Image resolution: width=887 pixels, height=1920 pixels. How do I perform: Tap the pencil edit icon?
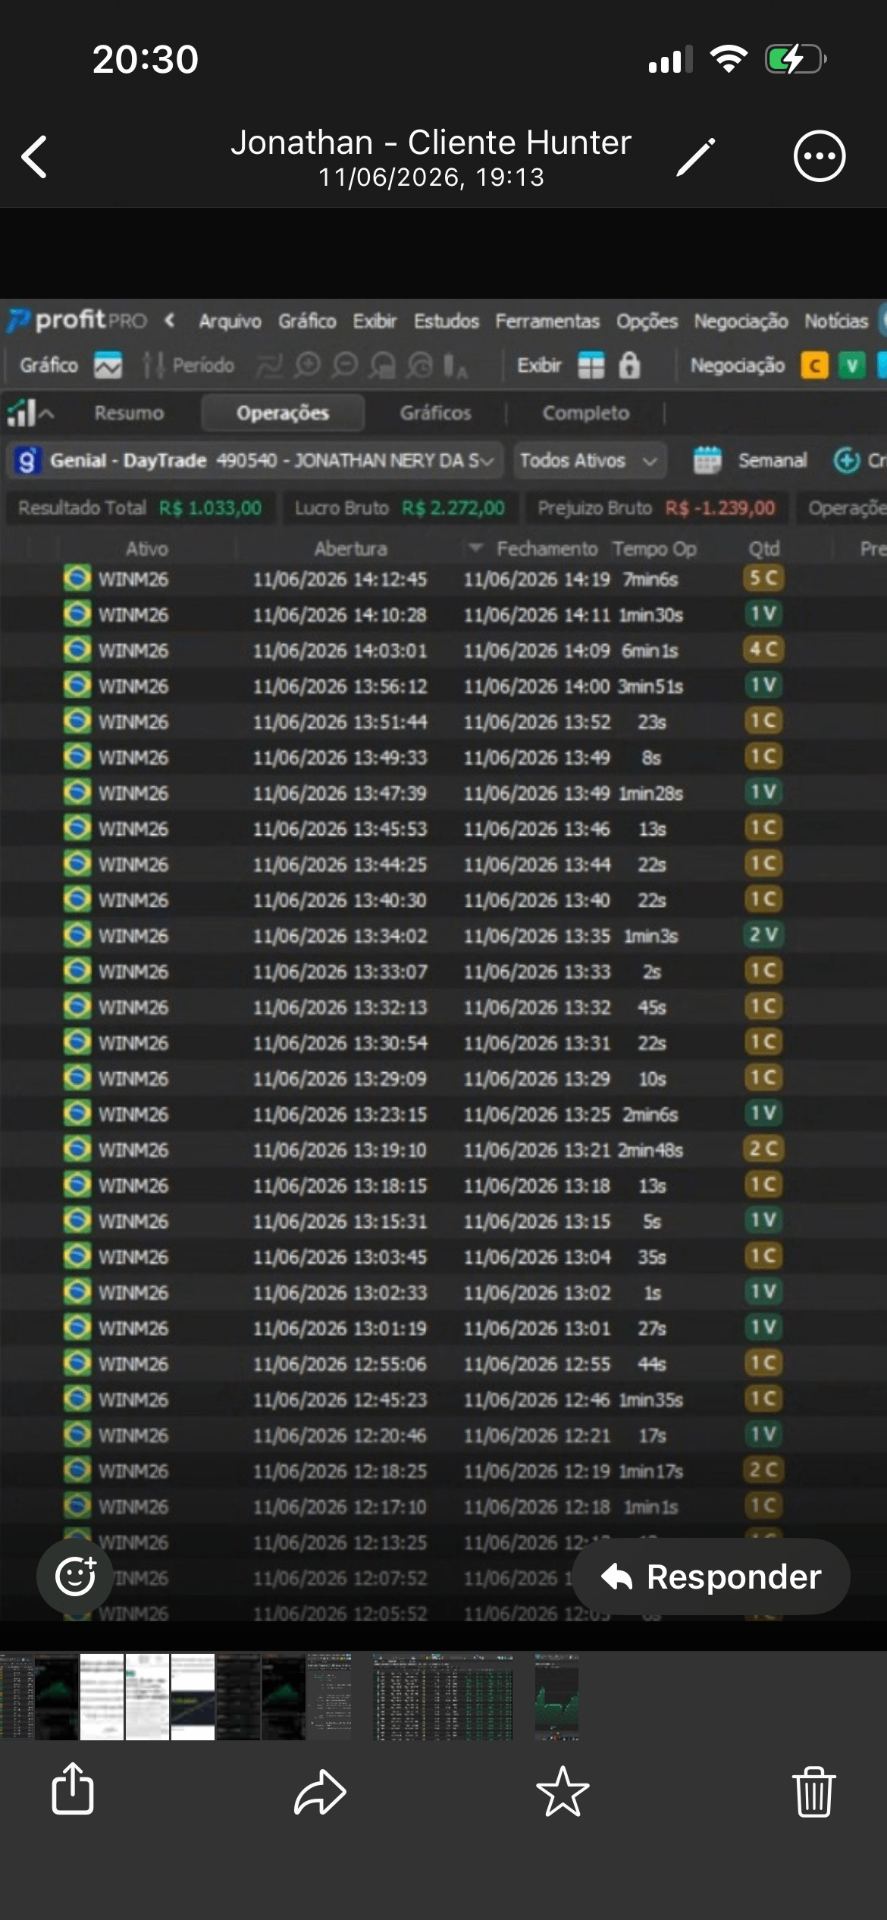[696, 157]
